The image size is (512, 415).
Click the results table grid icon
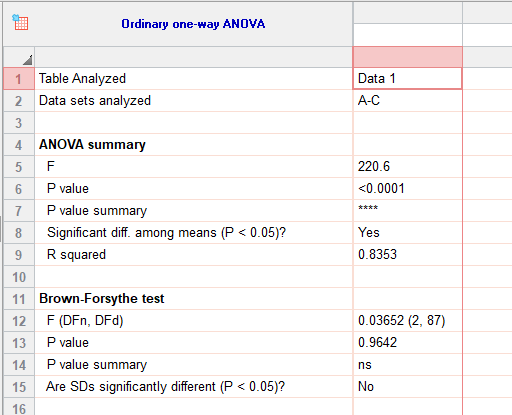(20, 22)
